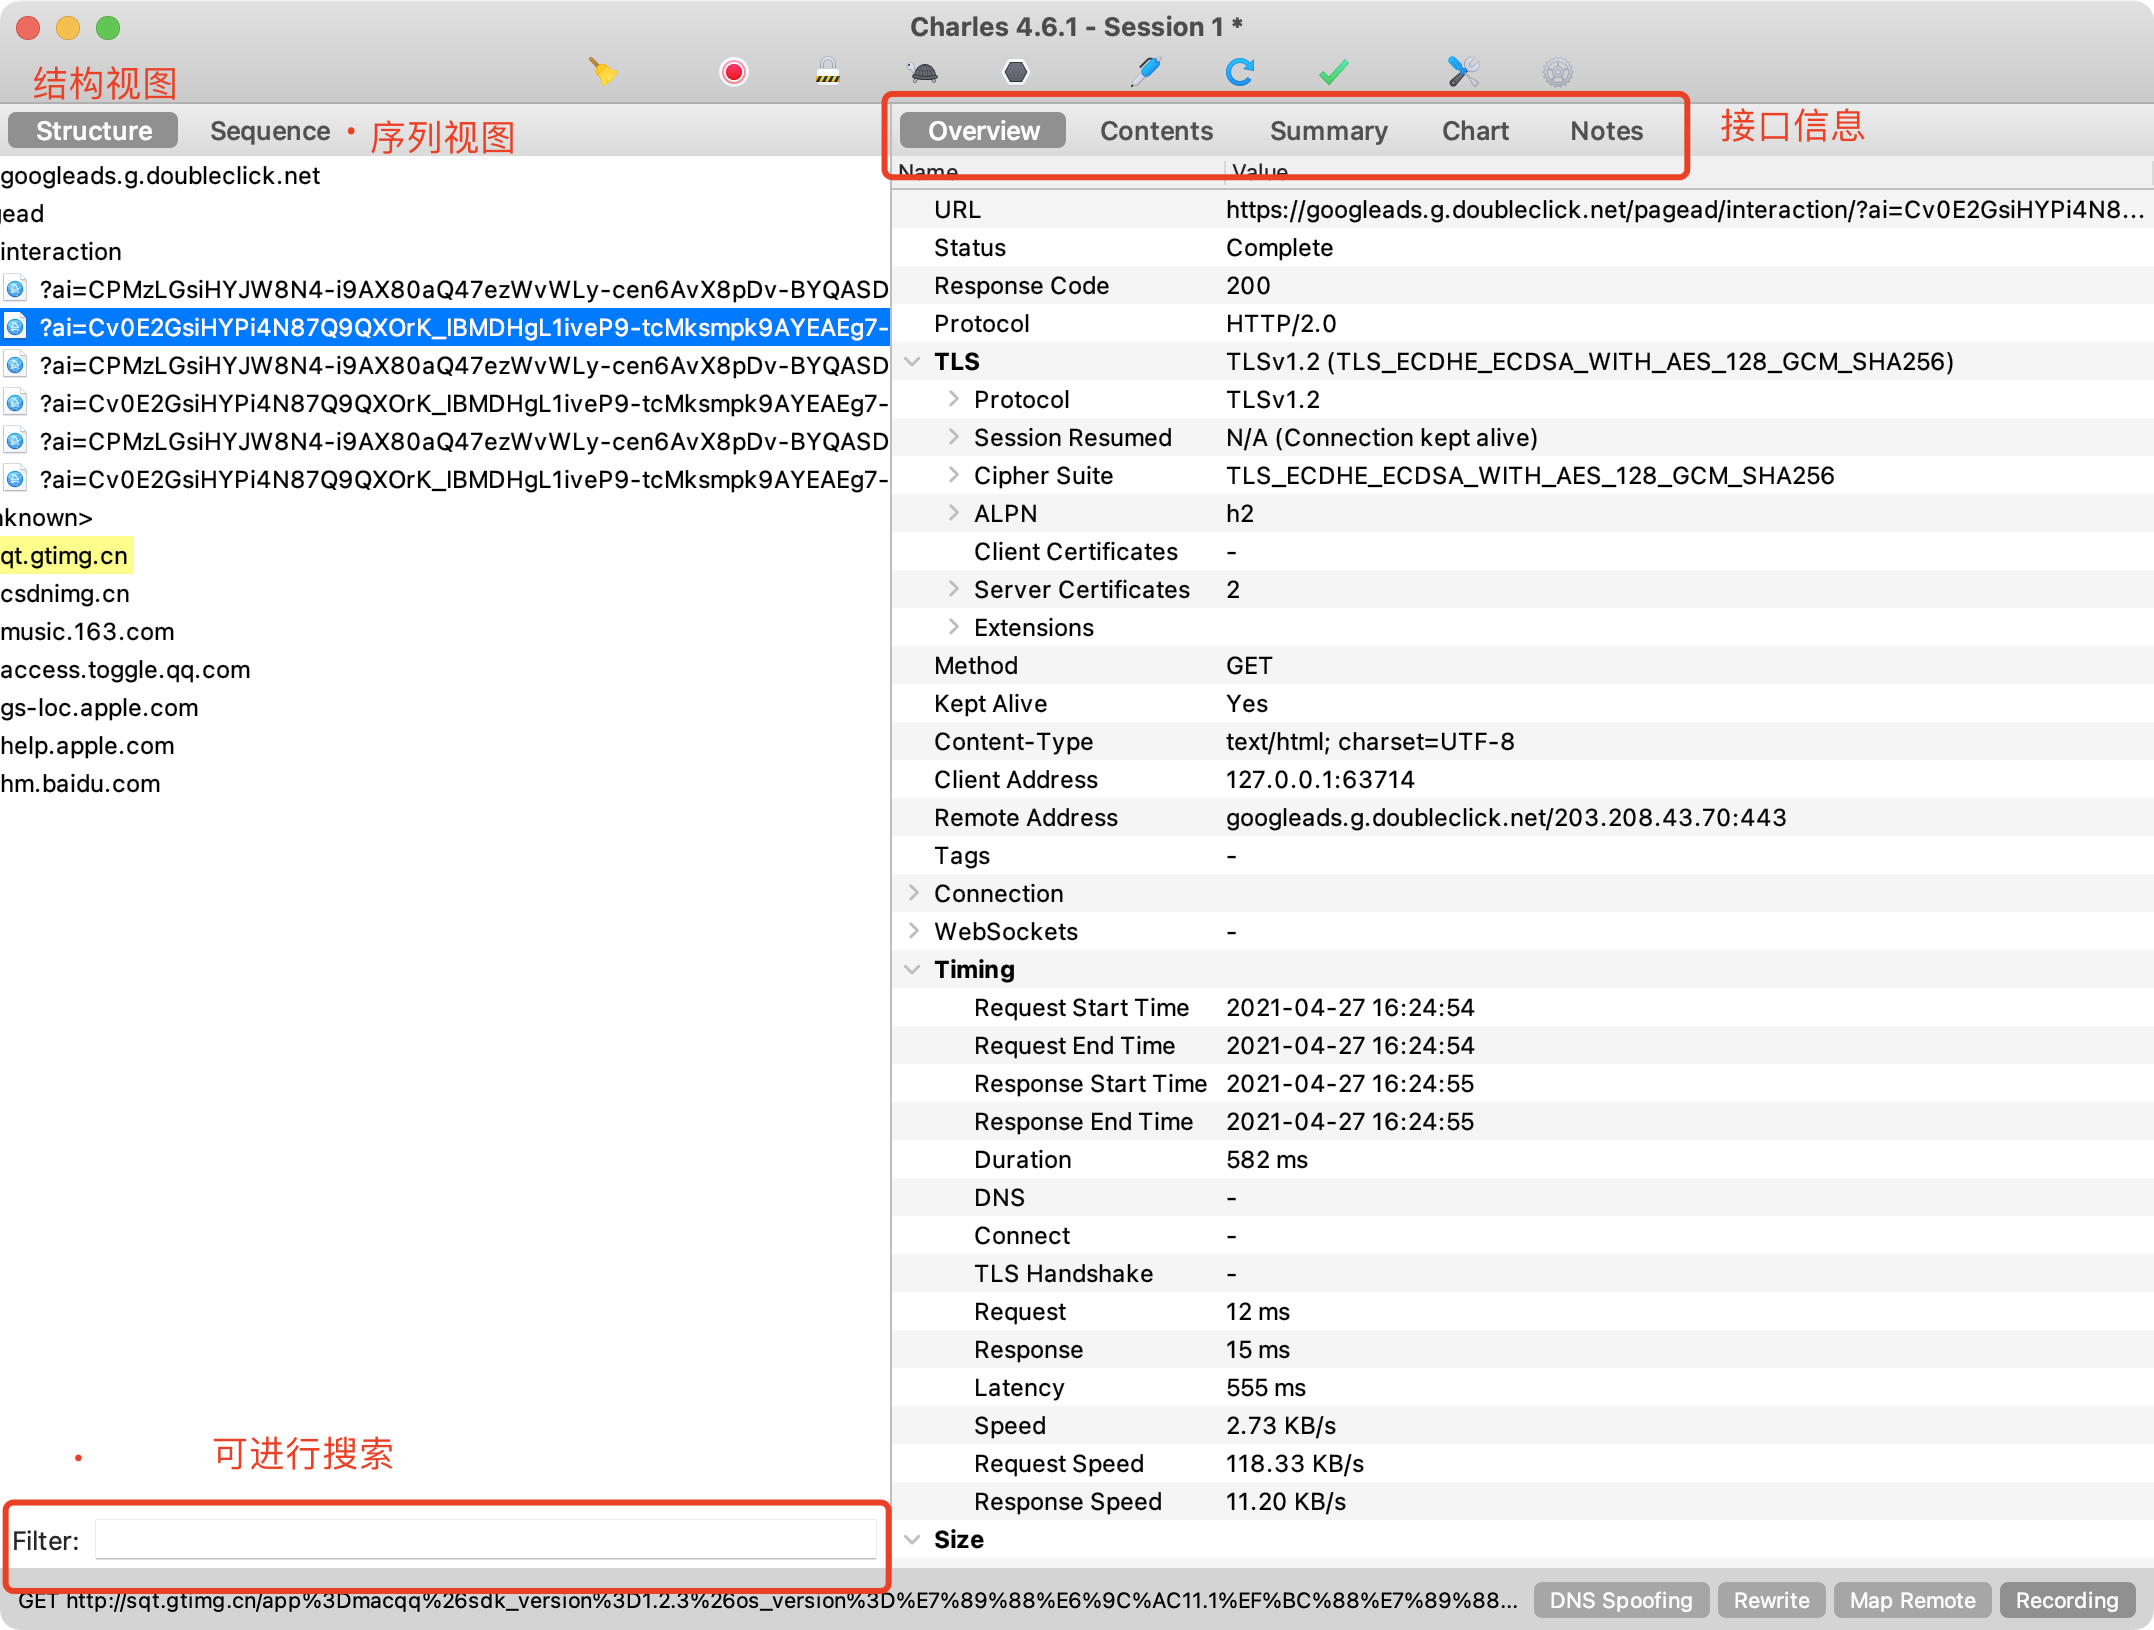This screenshot has width=2154, height=1630.
Task: Validate the response with the checkmark icon
Action: [1330, 72]
